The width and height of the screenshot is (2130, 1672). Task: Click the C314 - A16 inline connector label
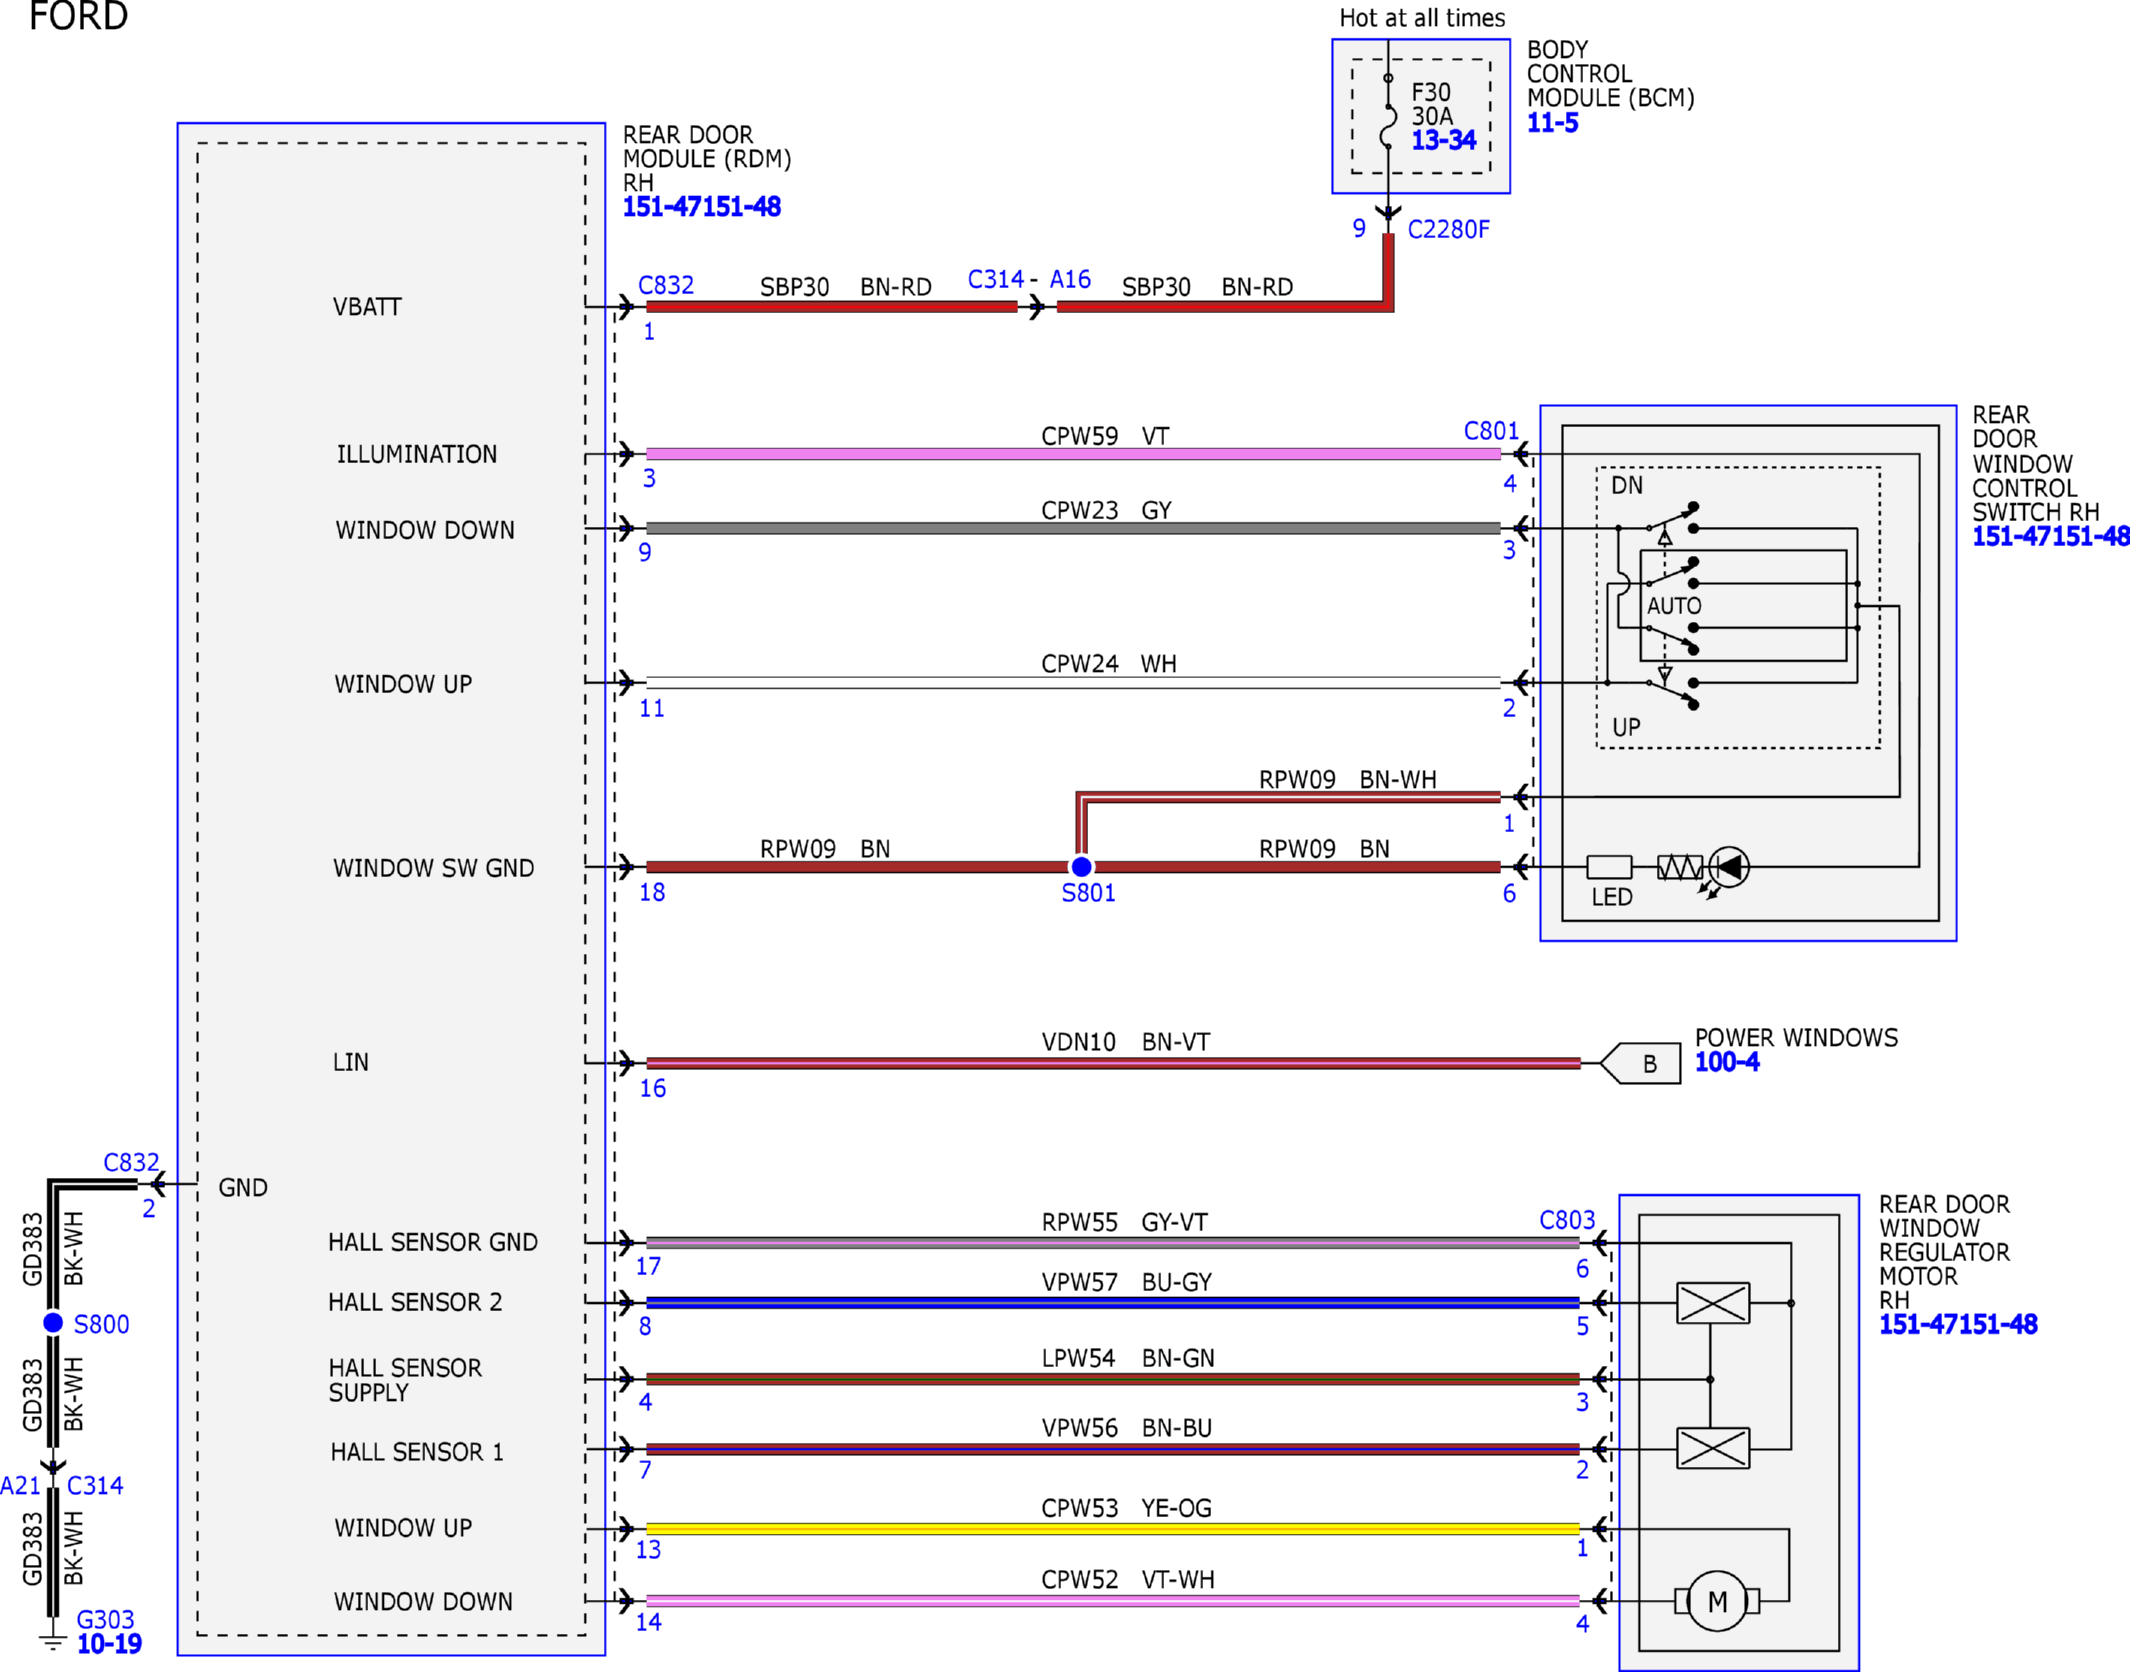[1029, 279]
